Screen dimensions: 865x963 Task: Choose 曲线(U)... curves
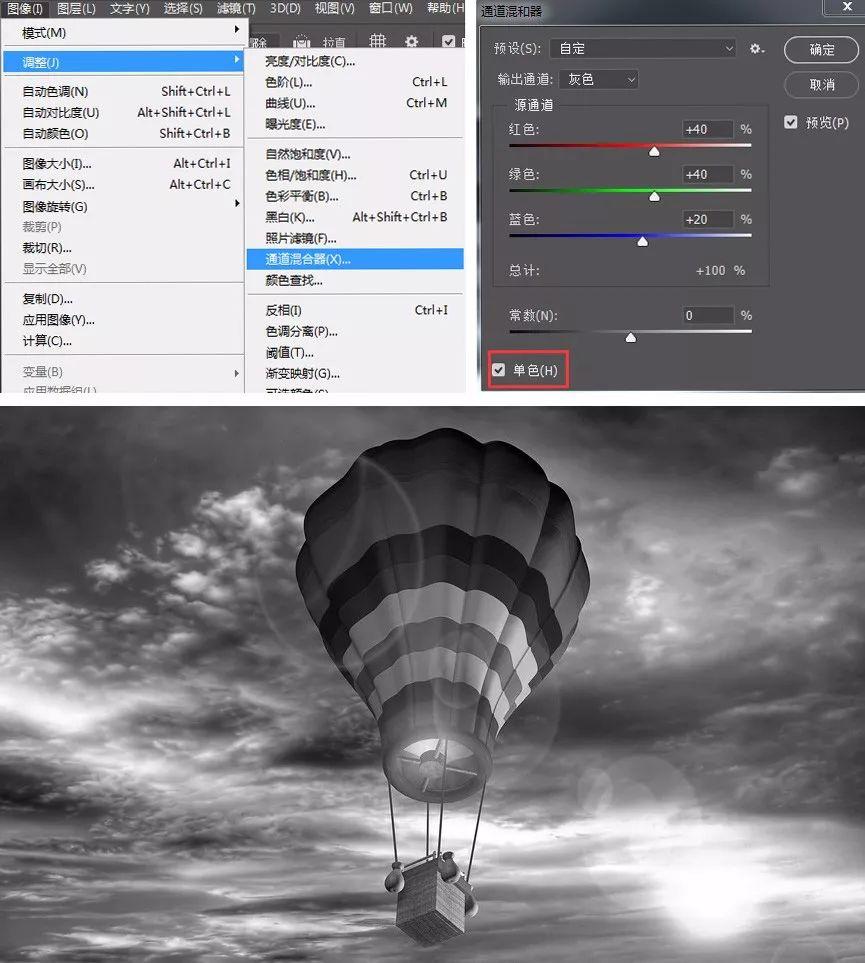(355, 103)
